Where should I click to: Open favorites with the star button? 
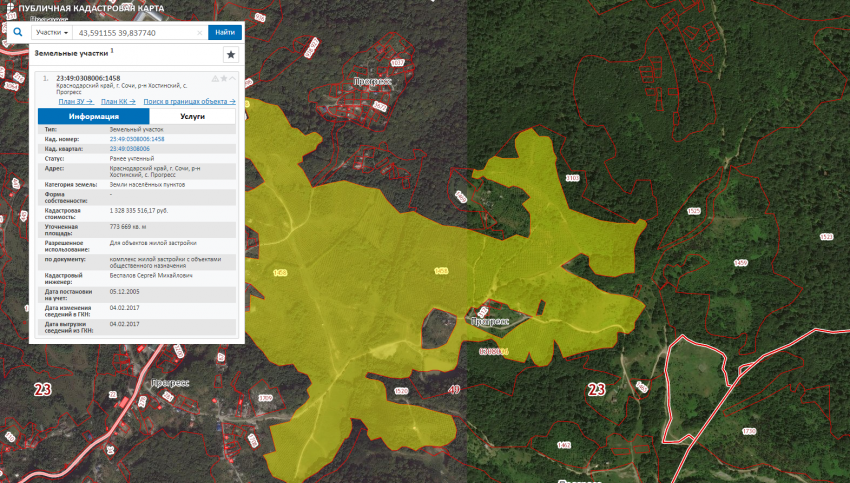coord(230,54)
